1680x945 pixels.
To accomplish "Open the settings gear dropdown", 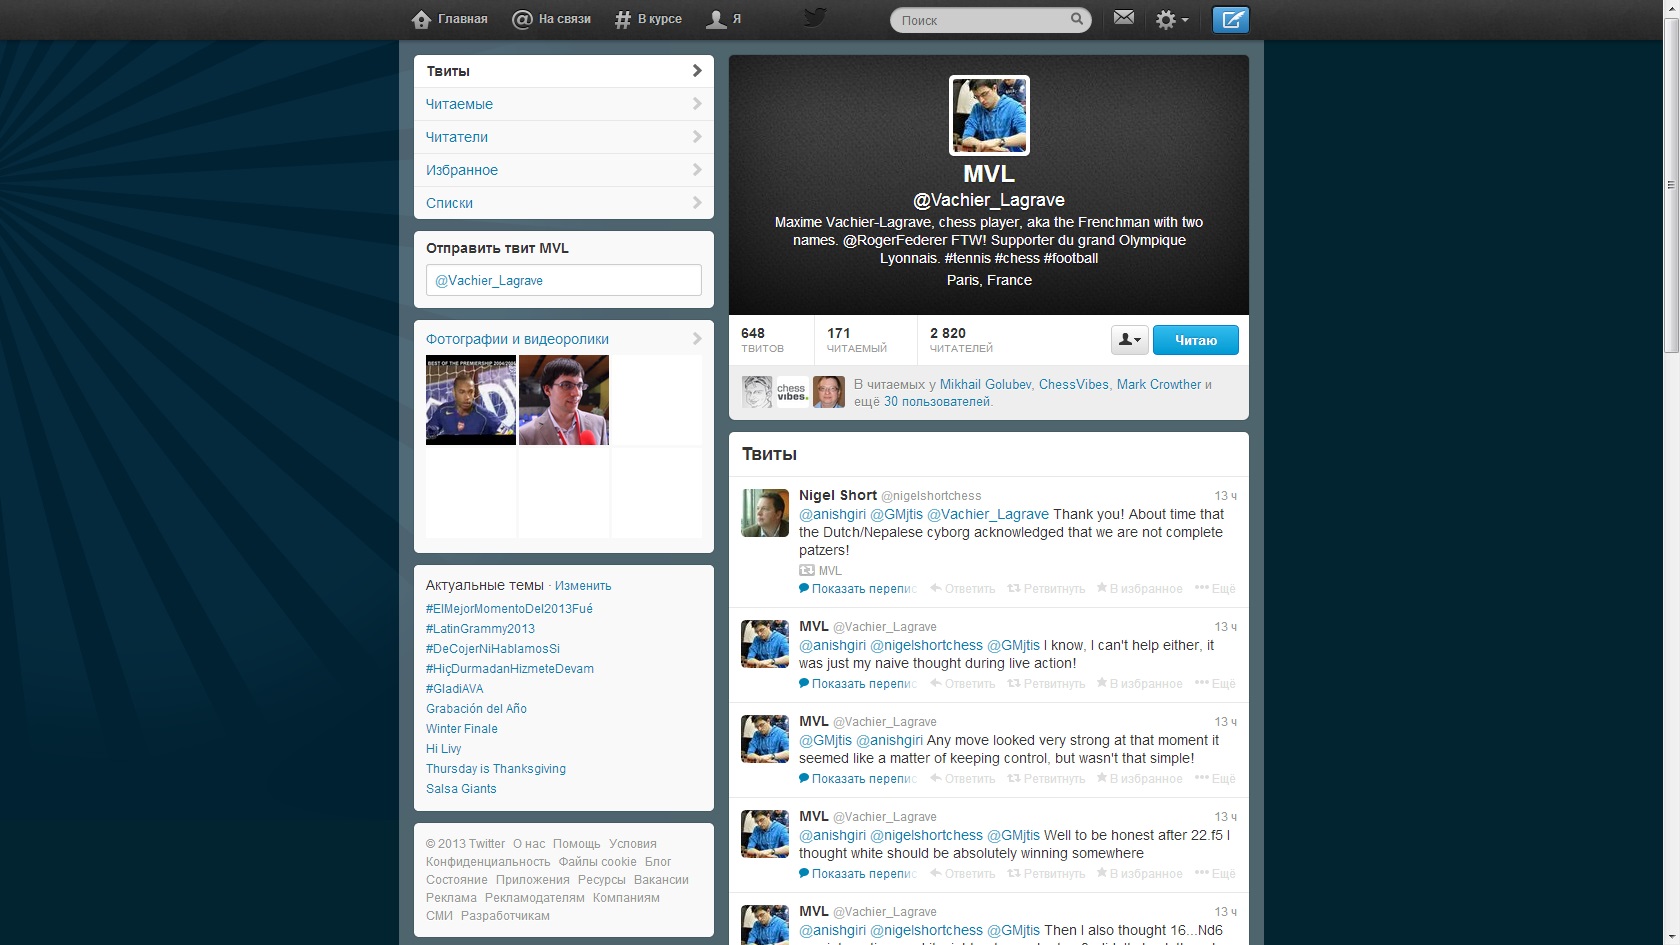I will [x=1171, y=20].
